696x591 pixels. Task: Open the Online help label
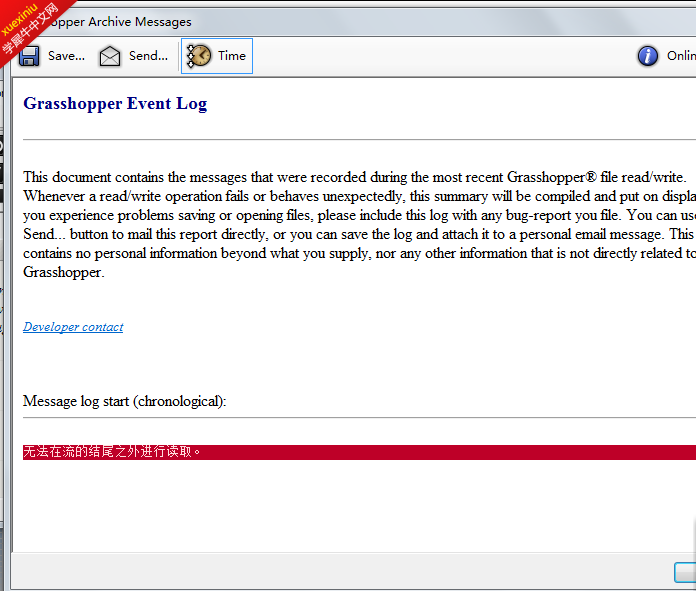tap(681, 56)
